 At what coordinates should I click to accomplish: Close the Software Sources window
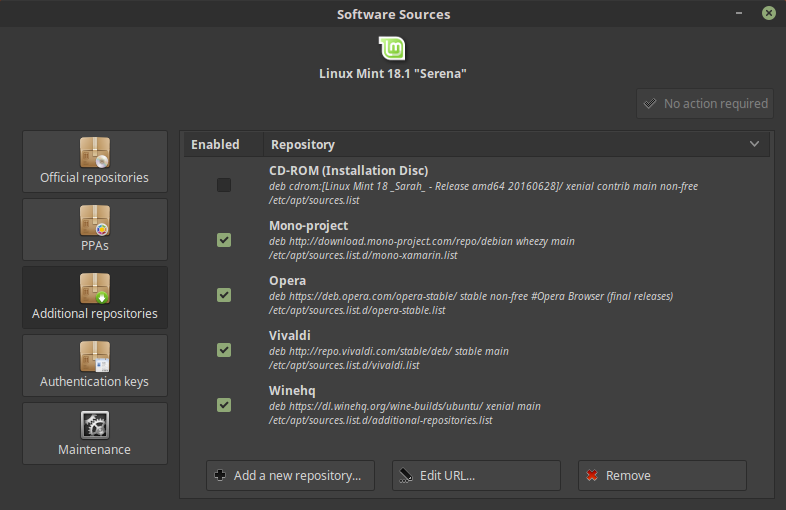coord(768,13)
